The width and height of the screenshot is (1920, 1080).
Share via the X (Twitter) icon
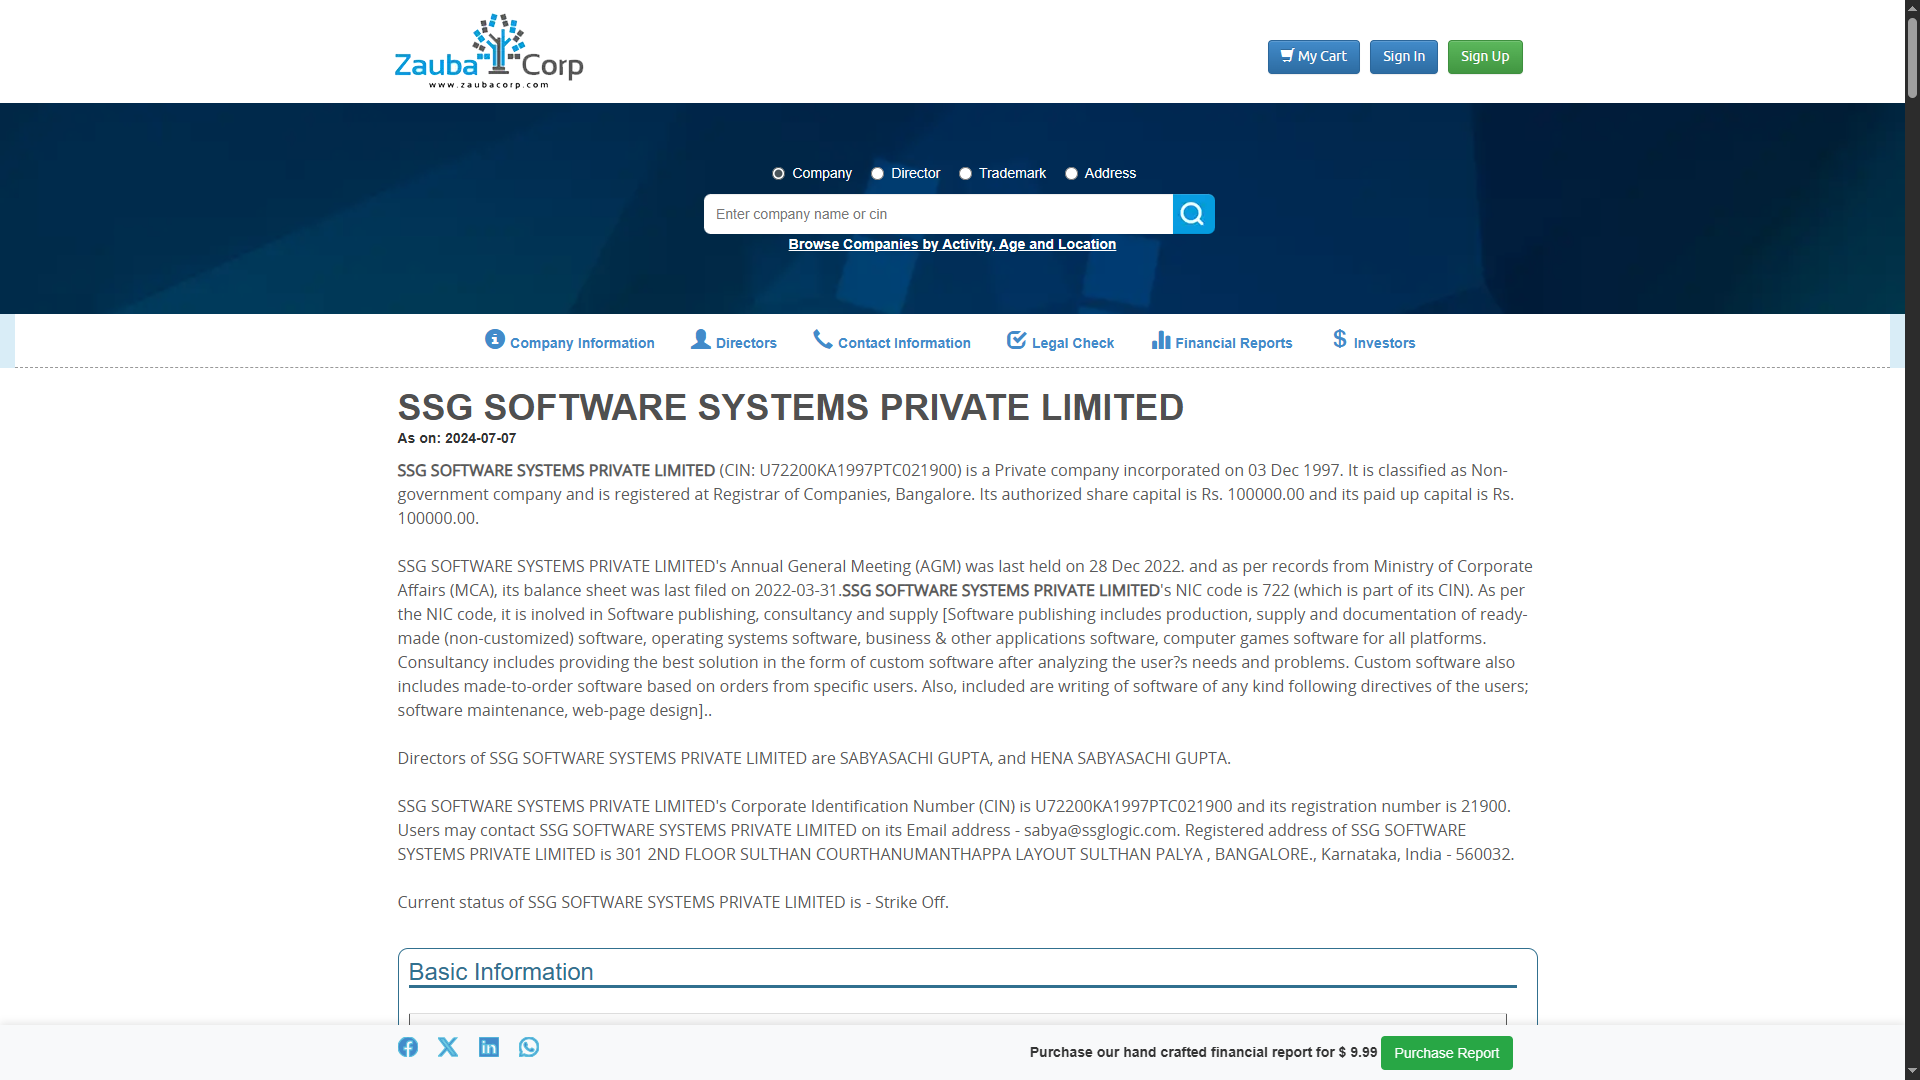click(448, 1047)
